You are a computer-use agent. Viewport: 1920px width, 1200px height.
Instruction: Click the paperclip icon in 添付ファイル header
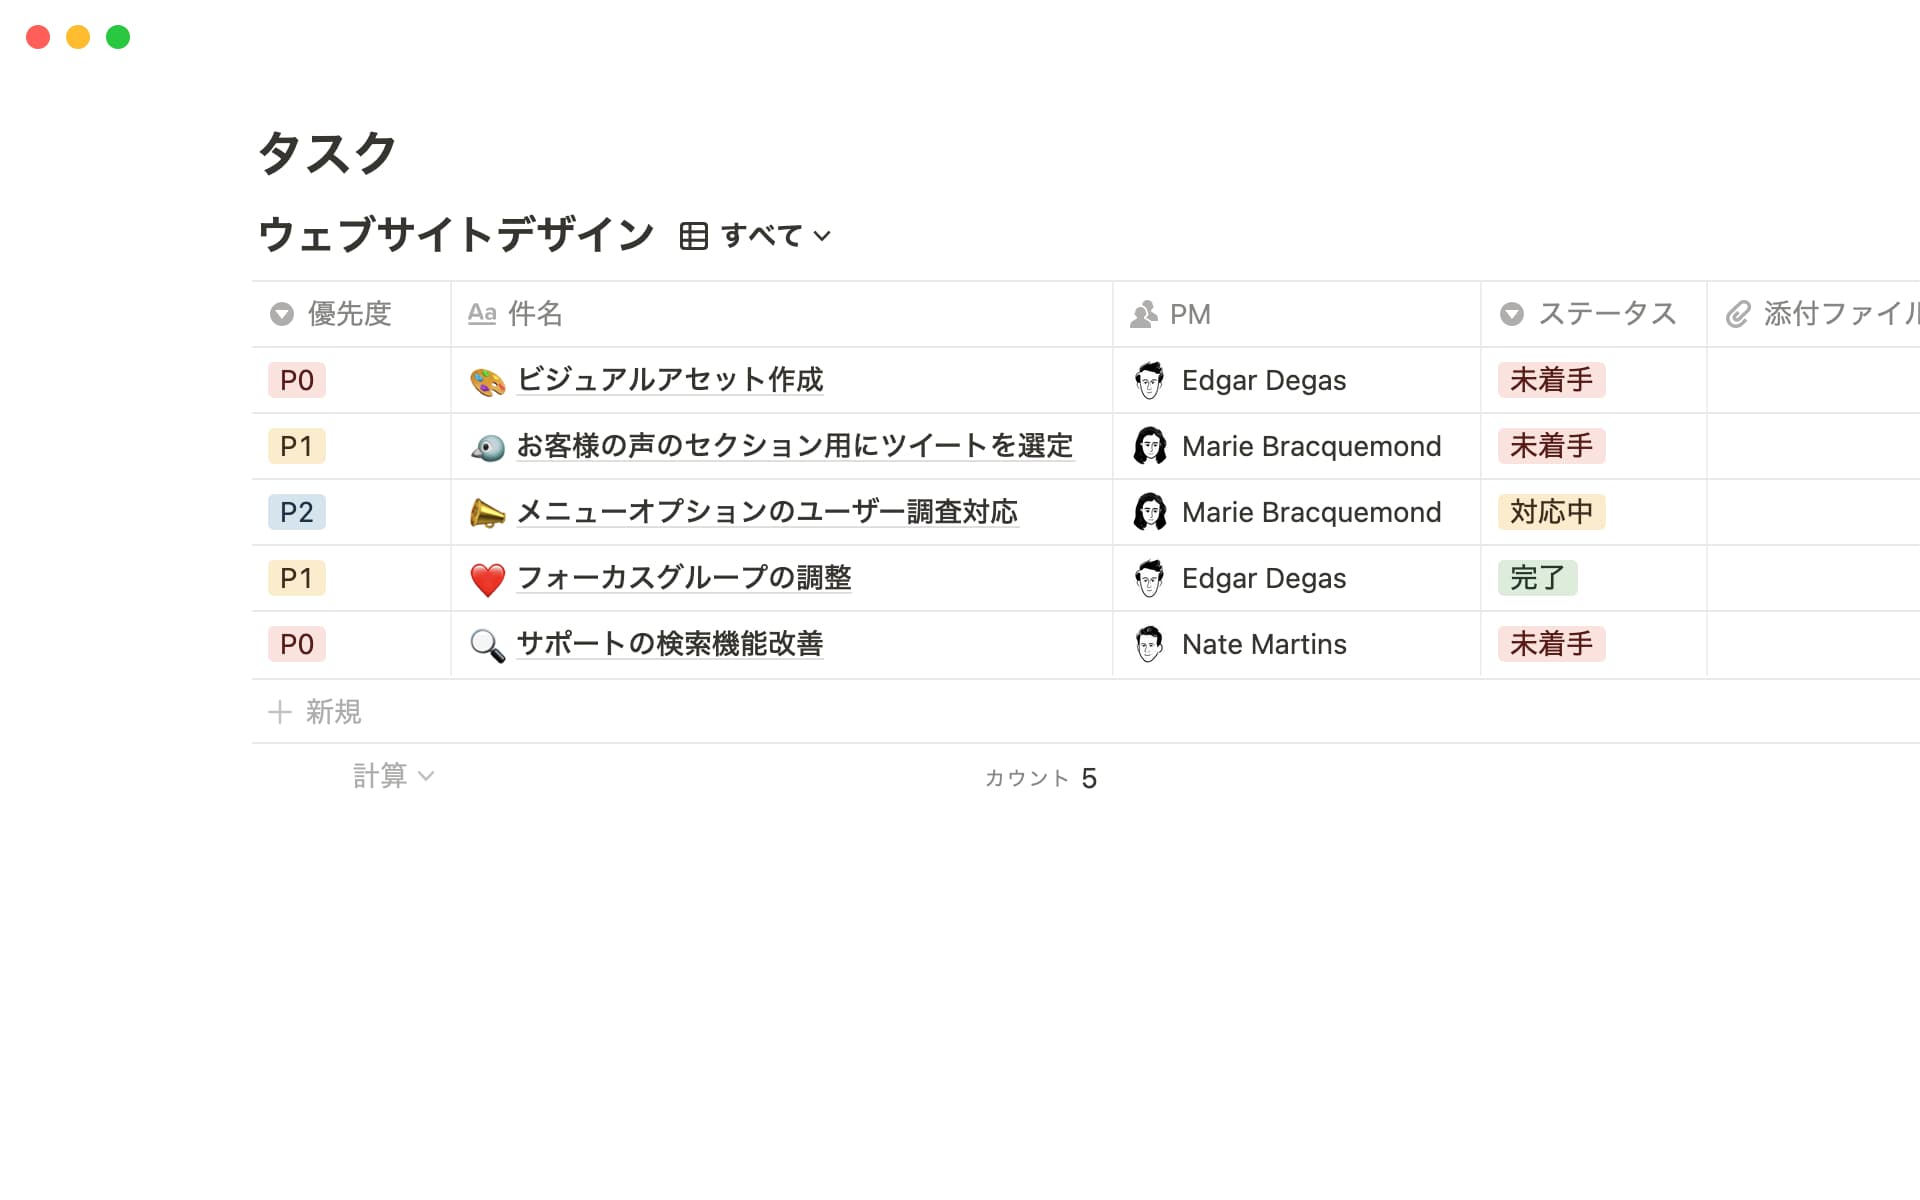(x=1738, y=314)
